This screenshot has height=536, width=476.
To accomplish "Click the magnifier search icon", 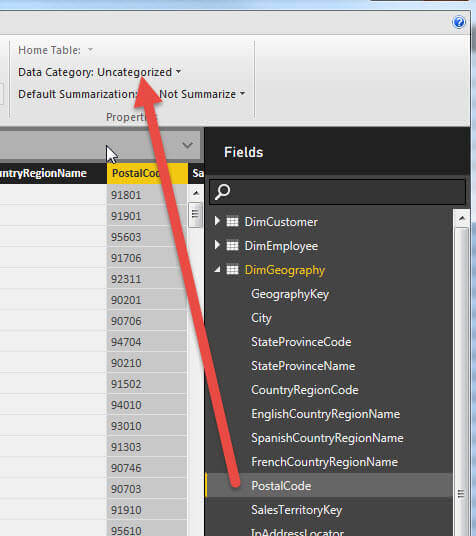I will pyautogui.click(x=223, y=192).
